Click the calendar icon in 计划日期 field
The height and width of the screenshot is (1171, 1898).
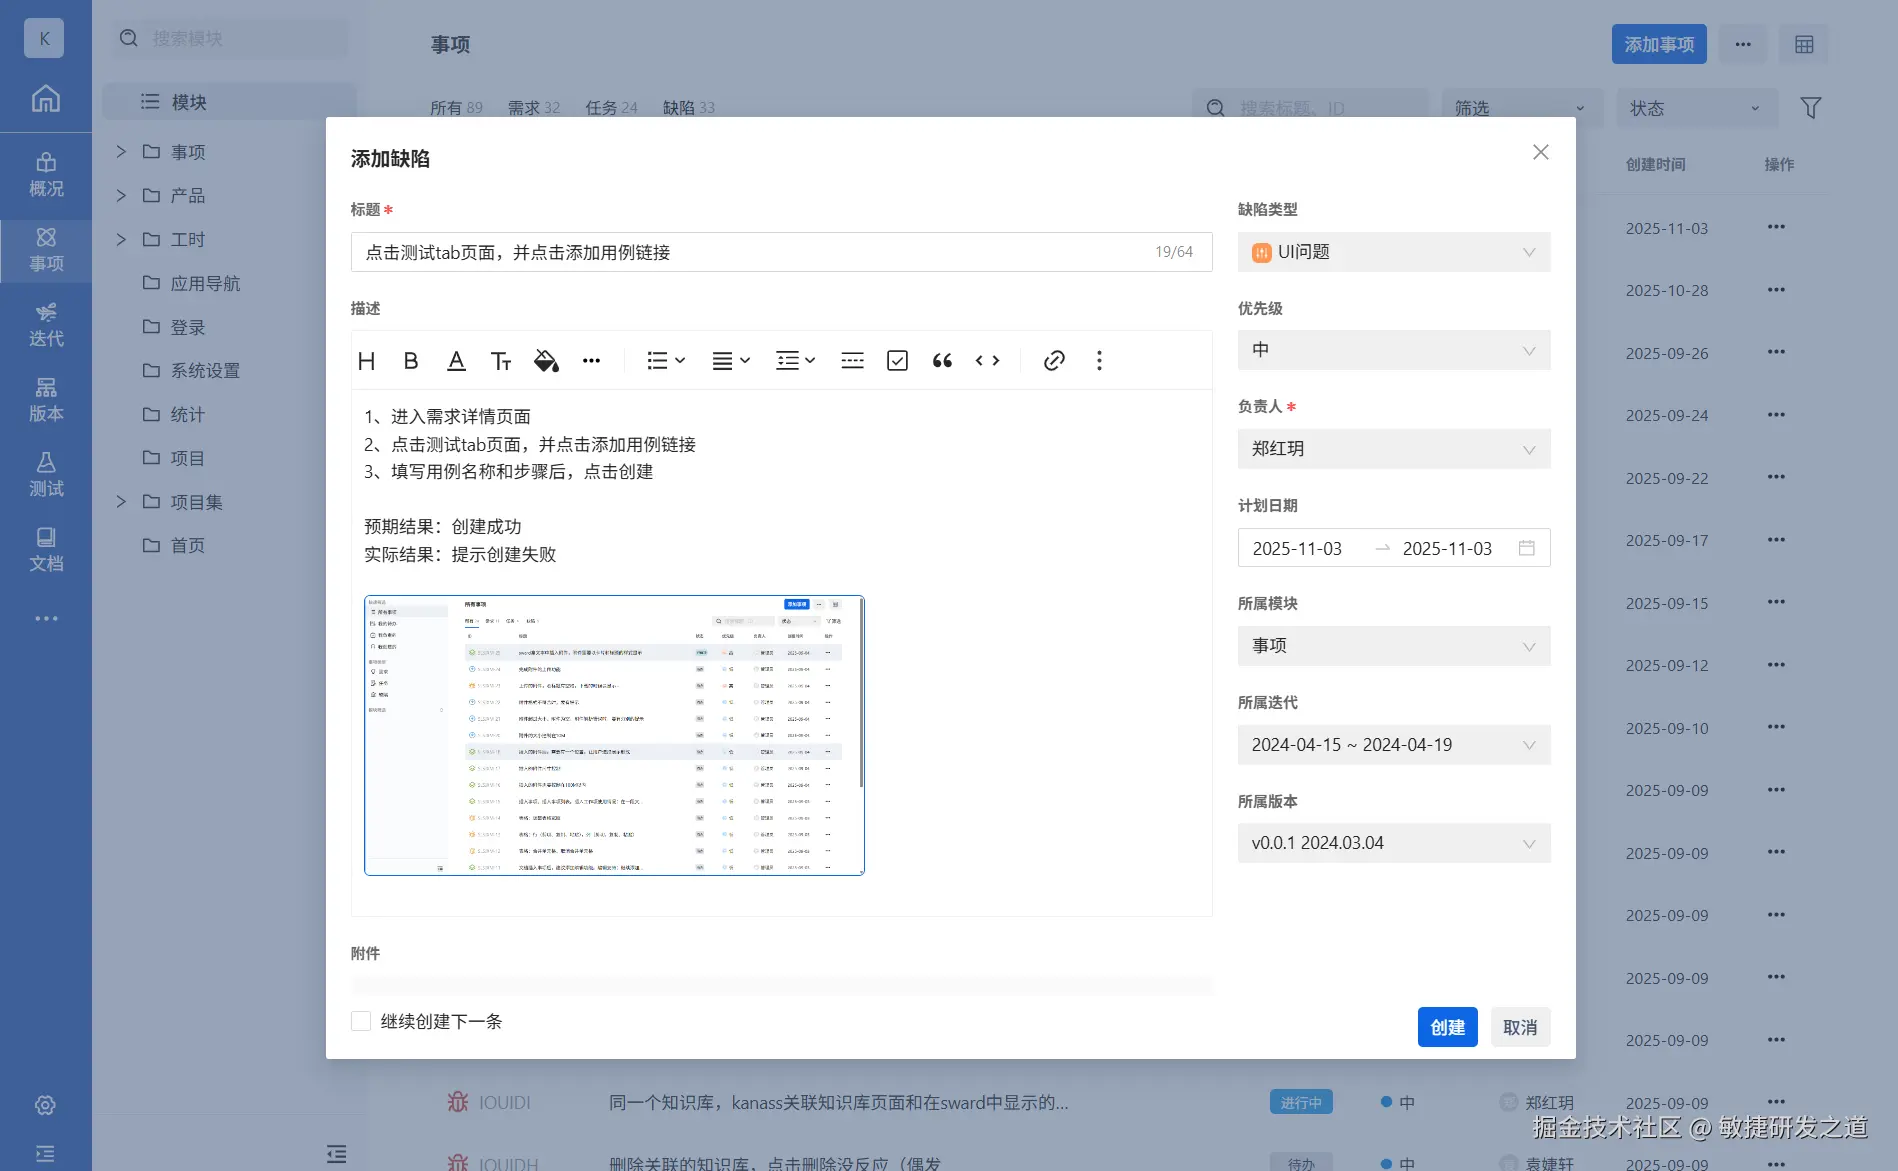pos(1526,548)
